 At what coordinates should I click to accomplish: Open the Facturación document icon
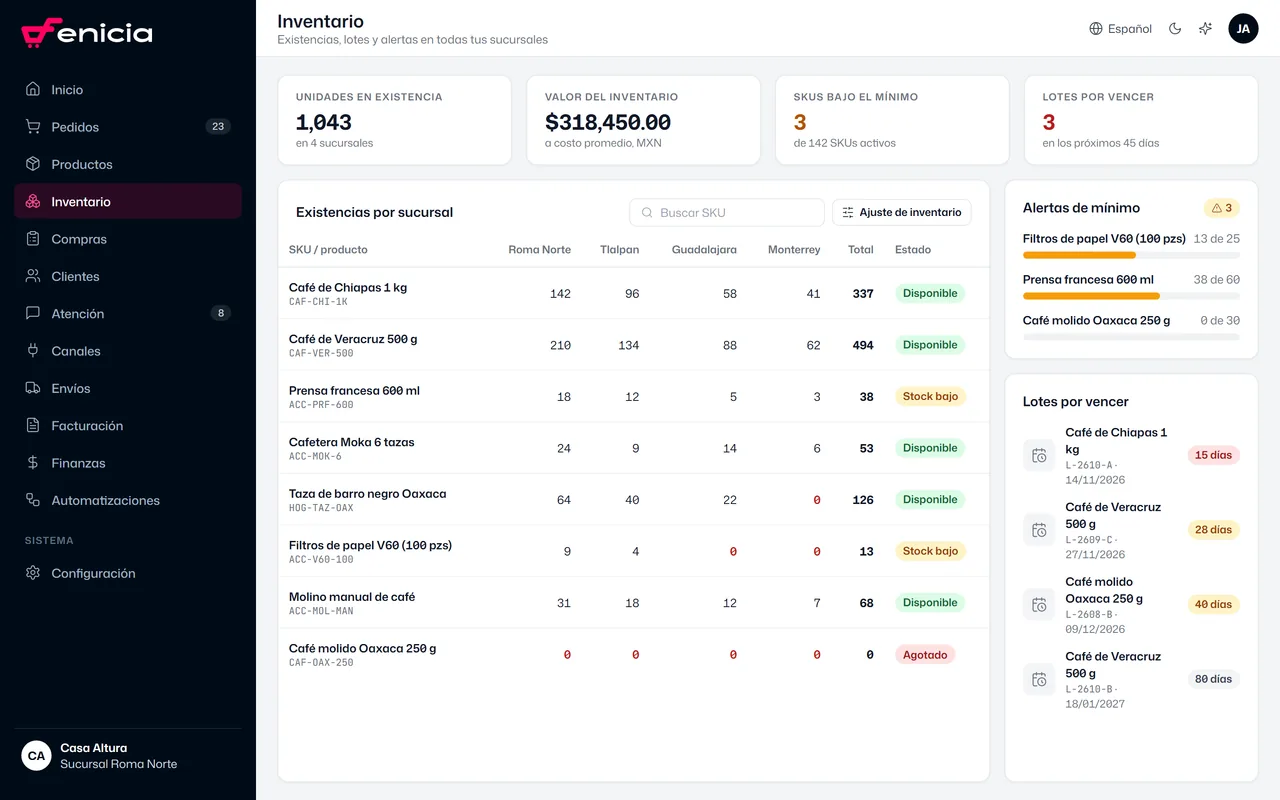tap(33, 425)
